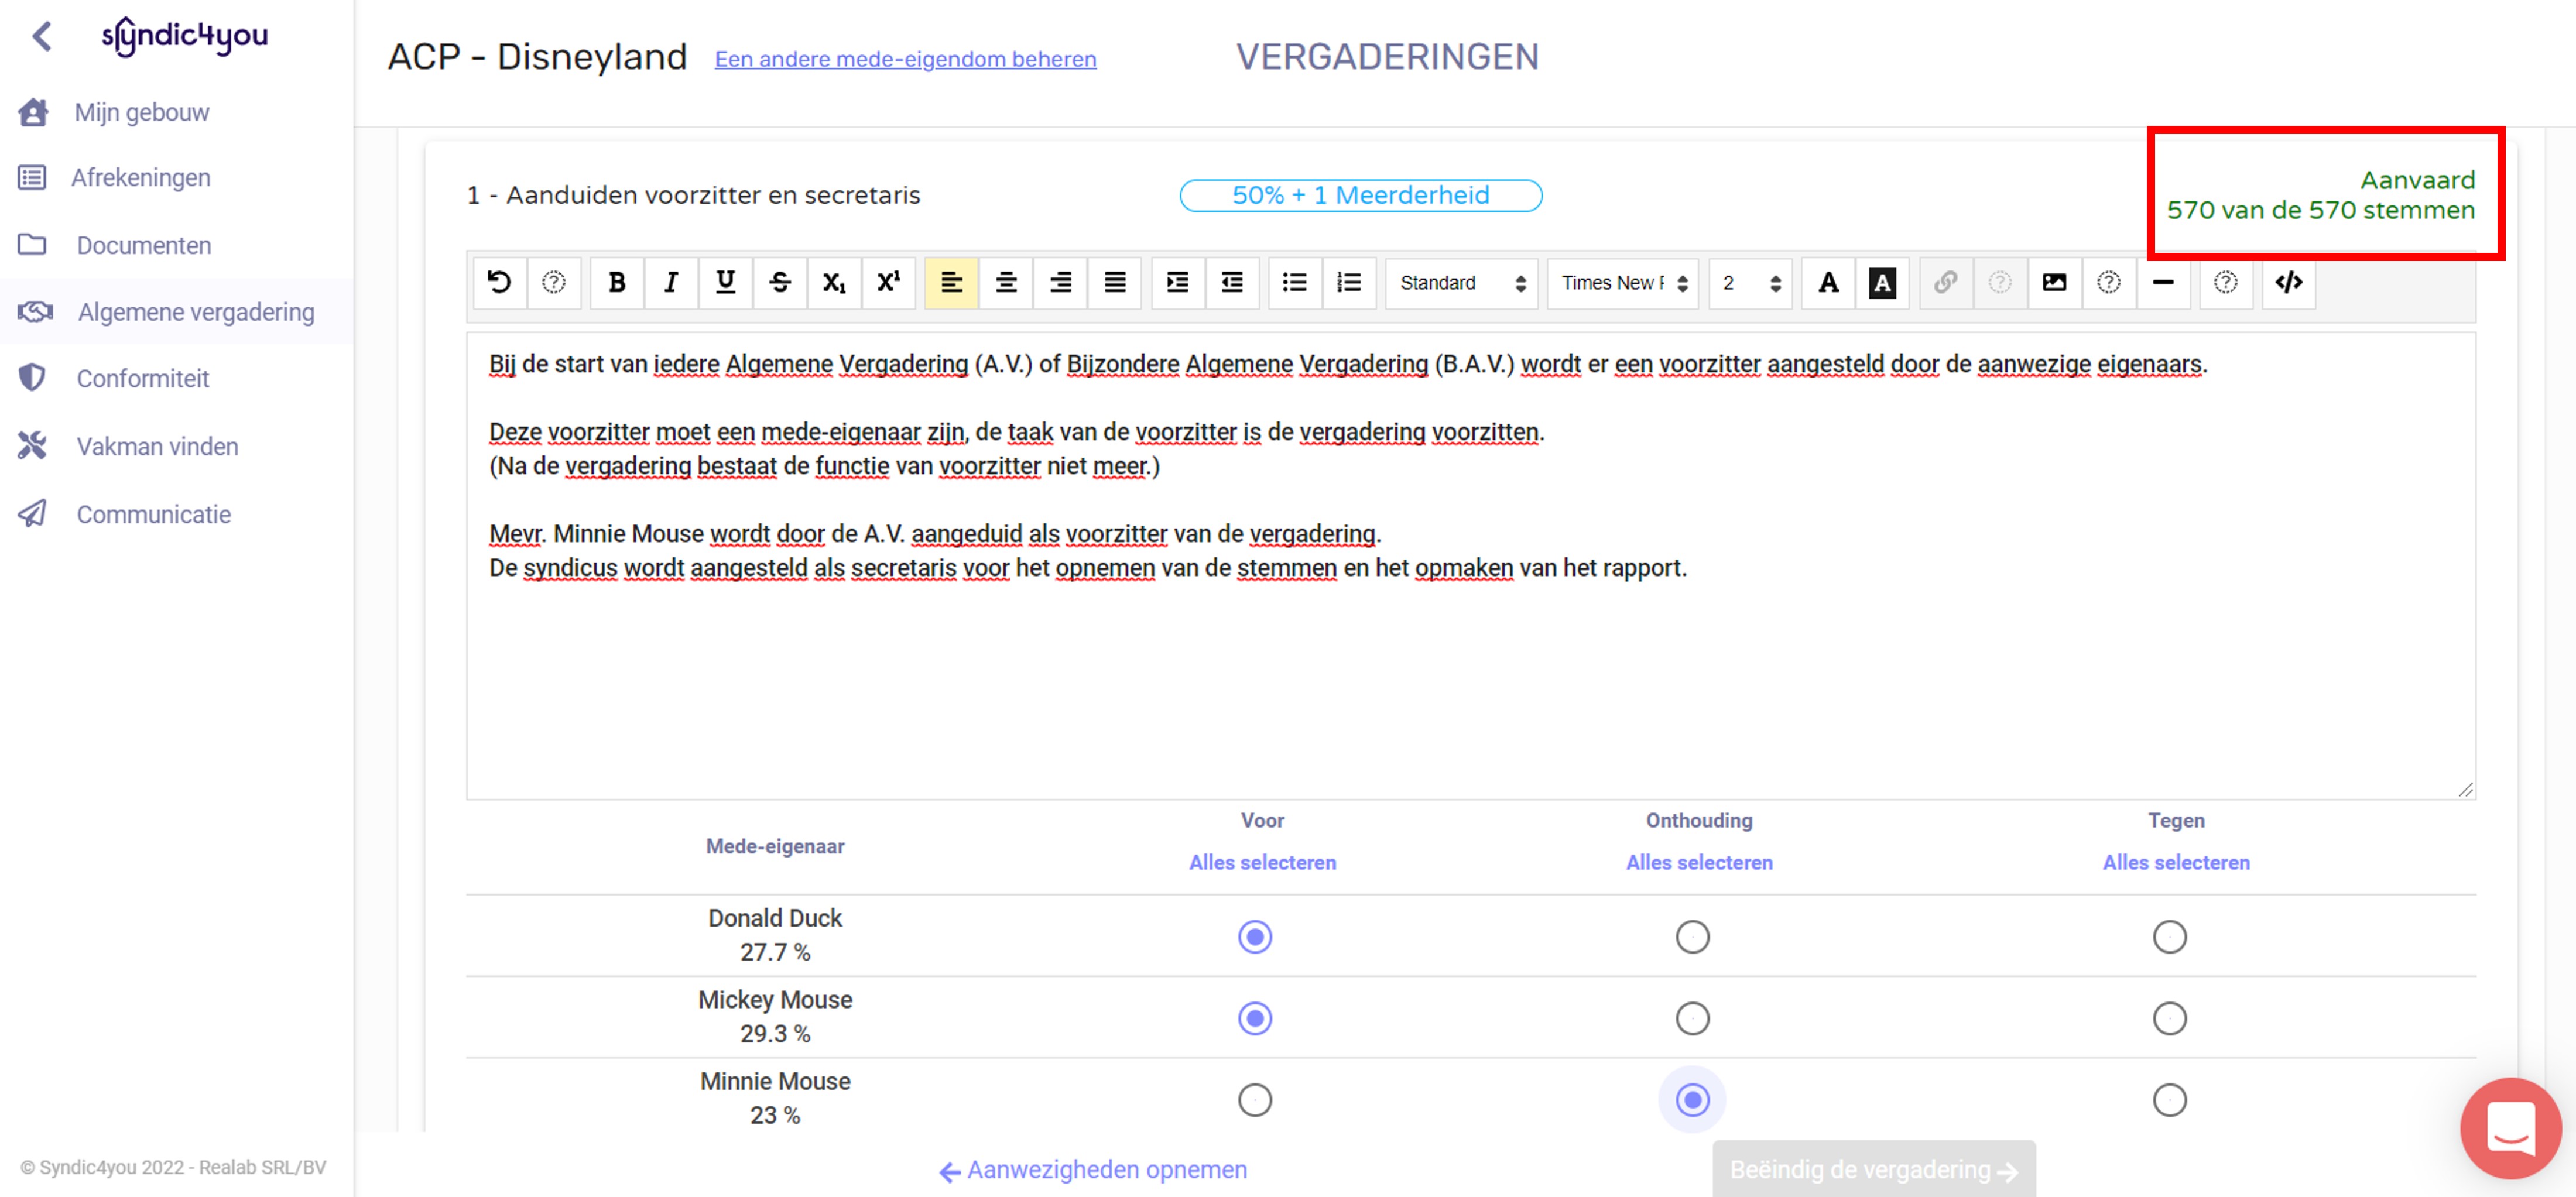The image size is (2576, 1197).
Task: Click the insert image icon
Action: point(2054,283)
